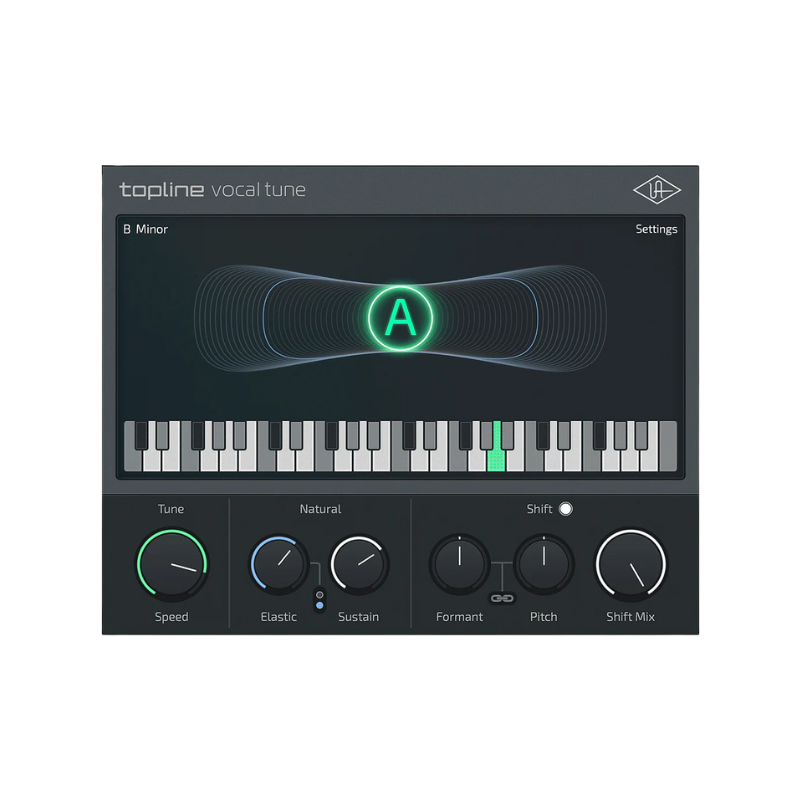This screenshot has height=800, width=800.
Task: Click the first grey key on the keyboard
Action: (x=133, y=459)
